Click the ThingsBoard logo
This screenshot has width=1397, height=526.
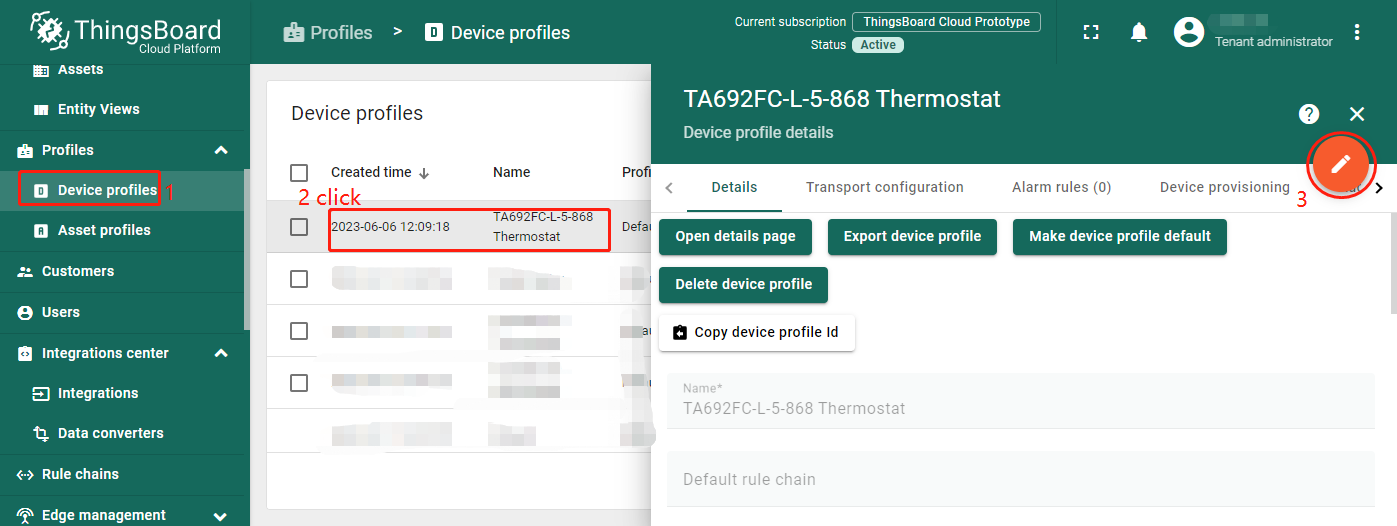point(125,30)
